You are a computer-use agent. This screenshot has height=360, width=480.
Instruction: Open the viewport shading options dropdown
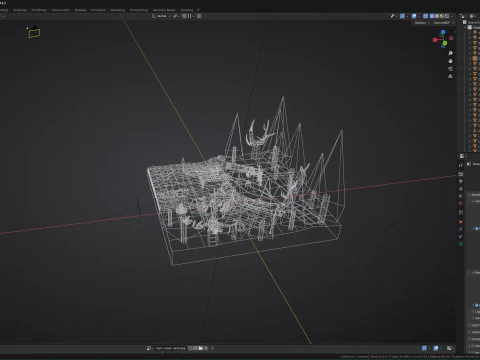(452, 16)
